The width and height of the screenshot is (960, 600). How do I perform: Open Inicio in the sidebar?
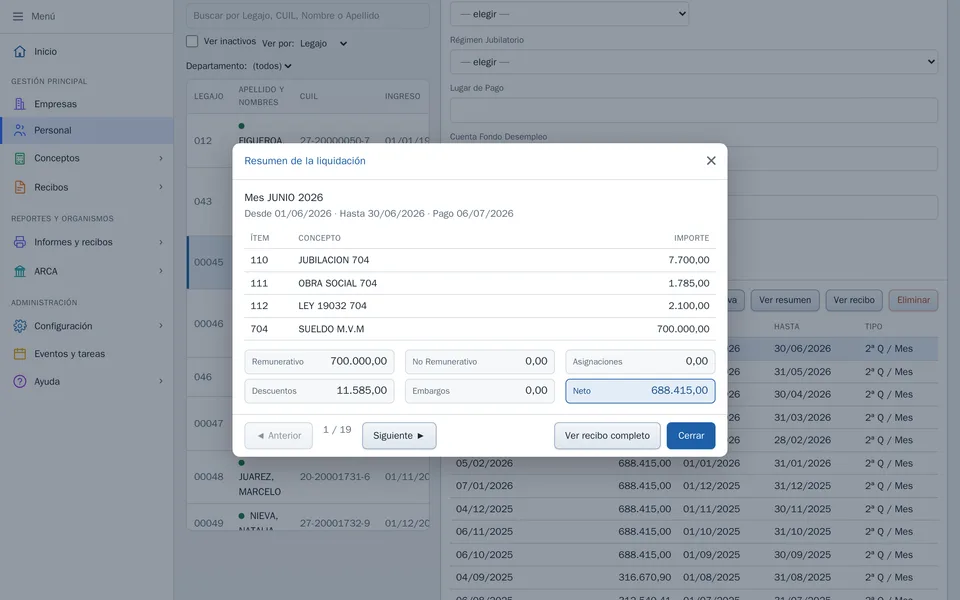click(87, 51)
